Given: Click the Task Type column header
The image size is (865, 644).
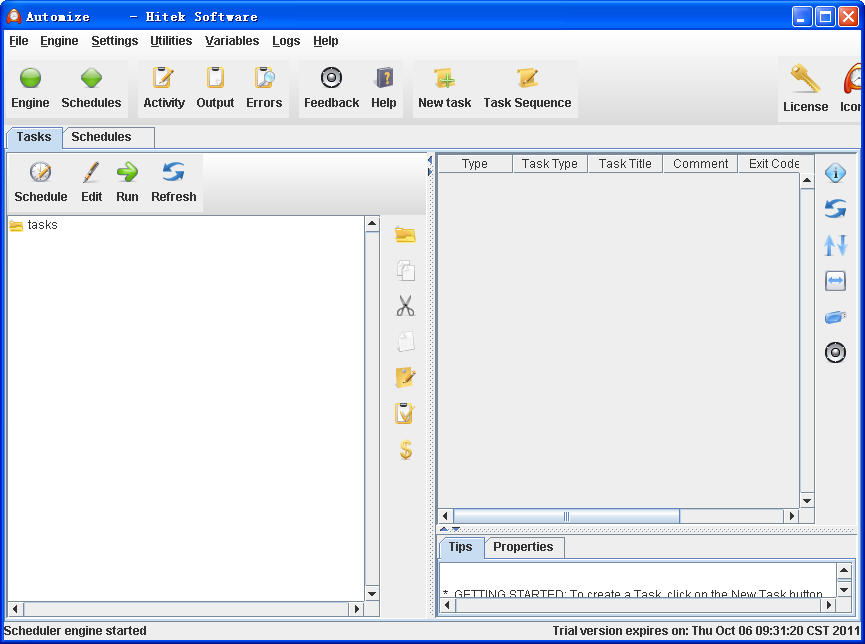Looking at the screenshot, I should click(550, 164).
